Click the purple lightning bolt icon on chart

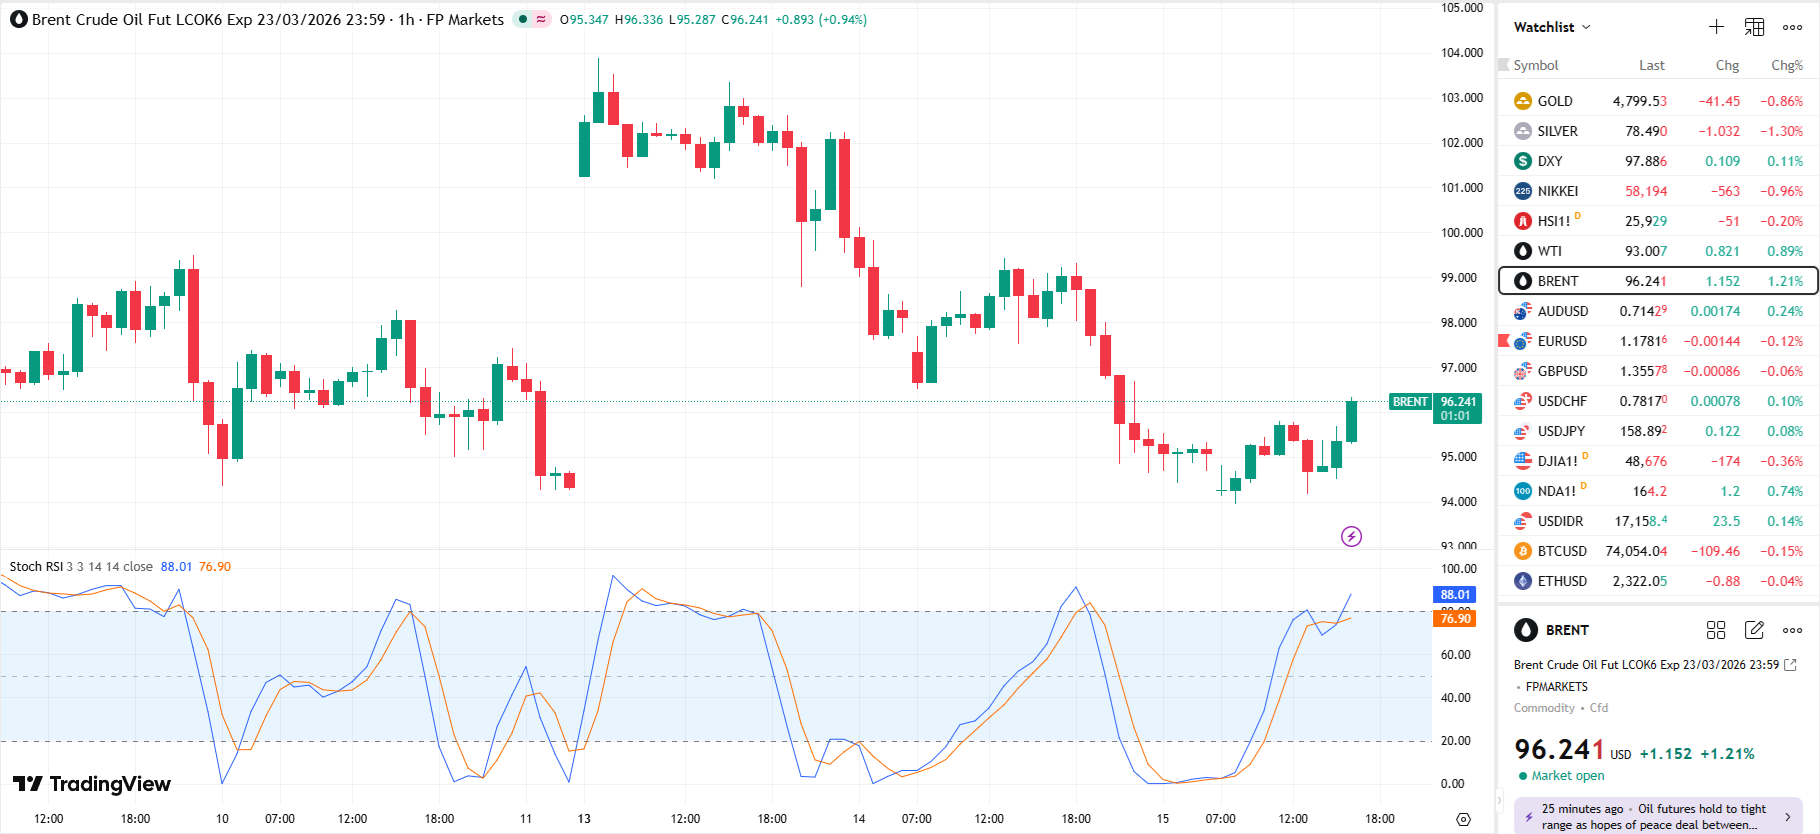1351,537
